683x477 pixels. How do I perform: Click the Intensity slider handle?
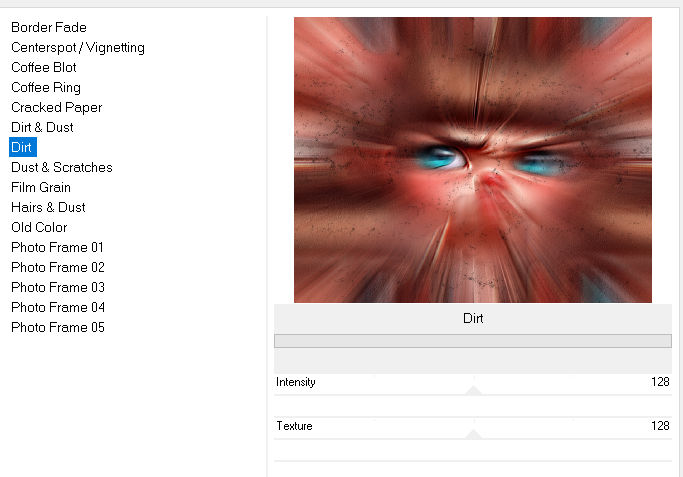click(474, 391)
